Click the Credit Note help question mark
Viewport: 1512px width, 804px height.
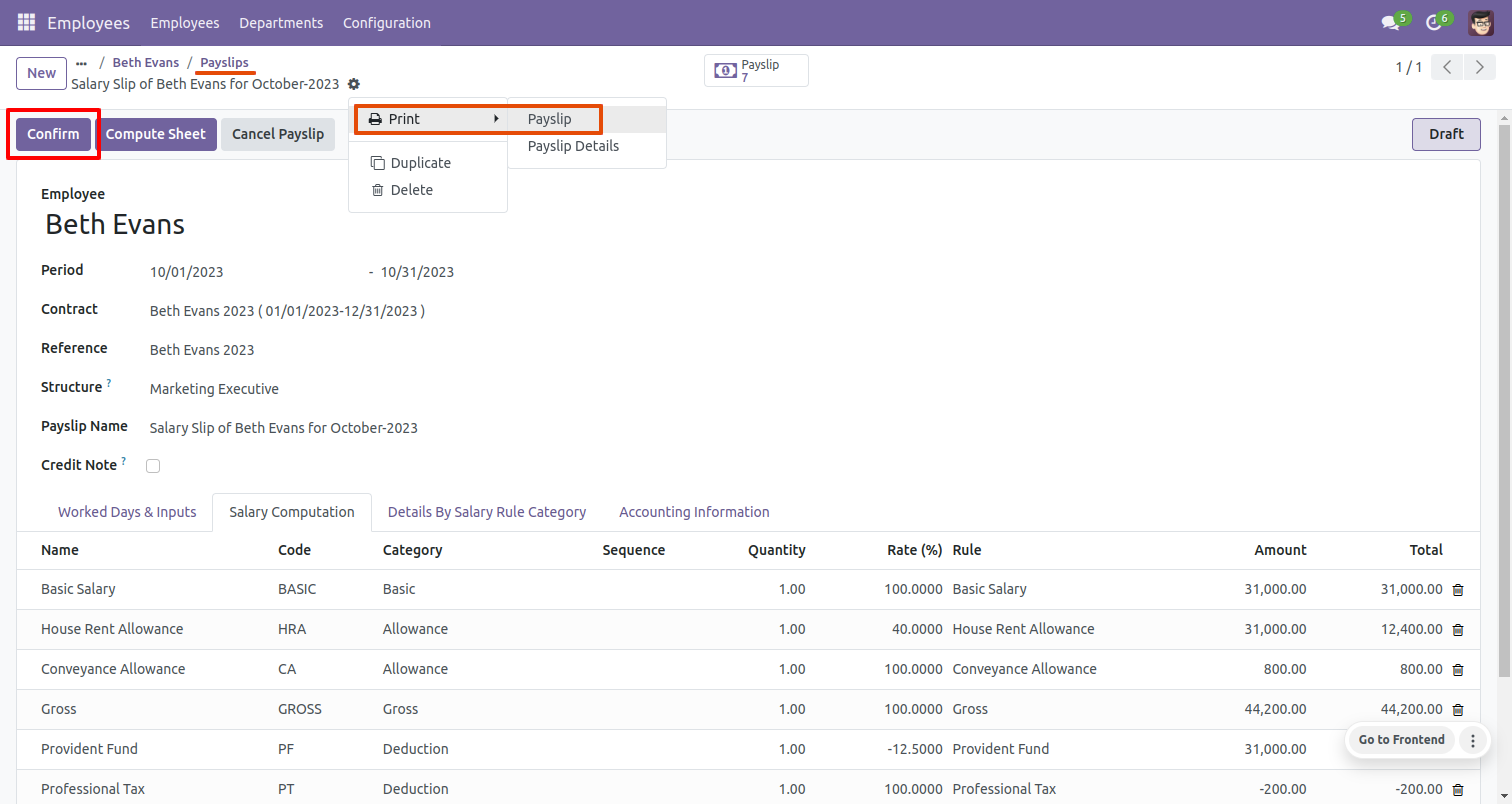[124, 461]
